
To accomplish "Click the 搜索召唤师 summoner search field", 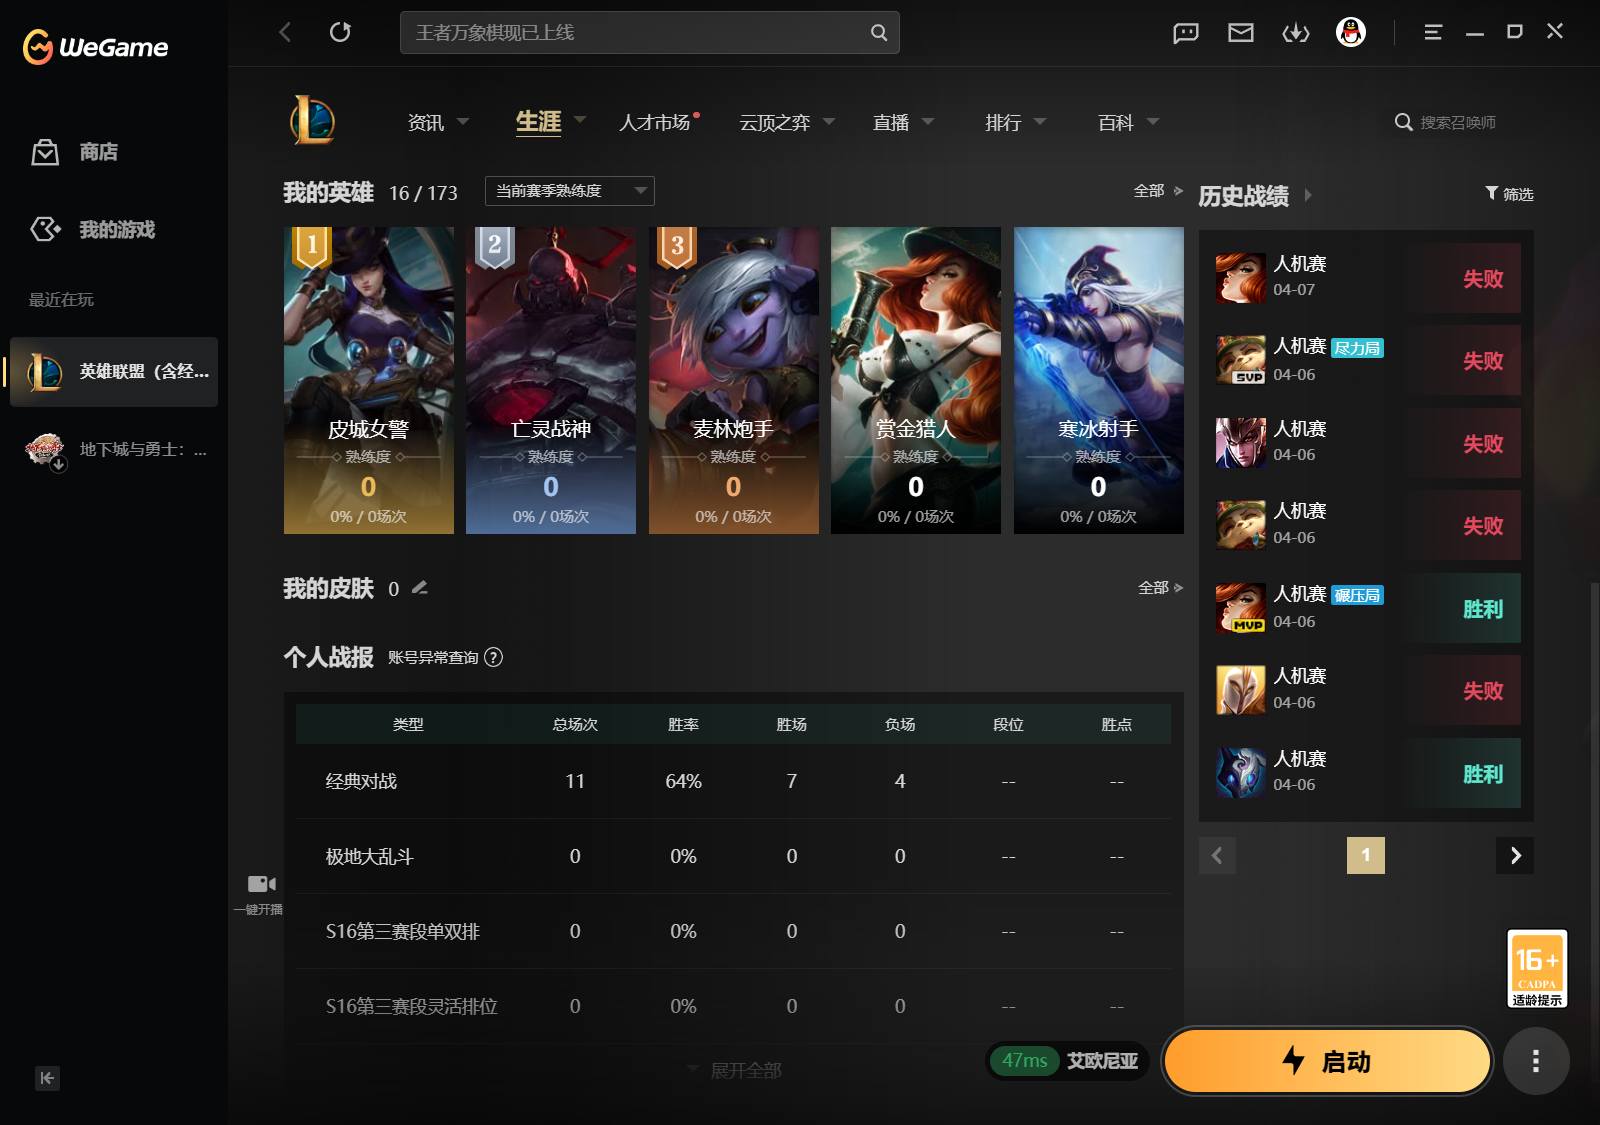I will [x=1458, y=122].
